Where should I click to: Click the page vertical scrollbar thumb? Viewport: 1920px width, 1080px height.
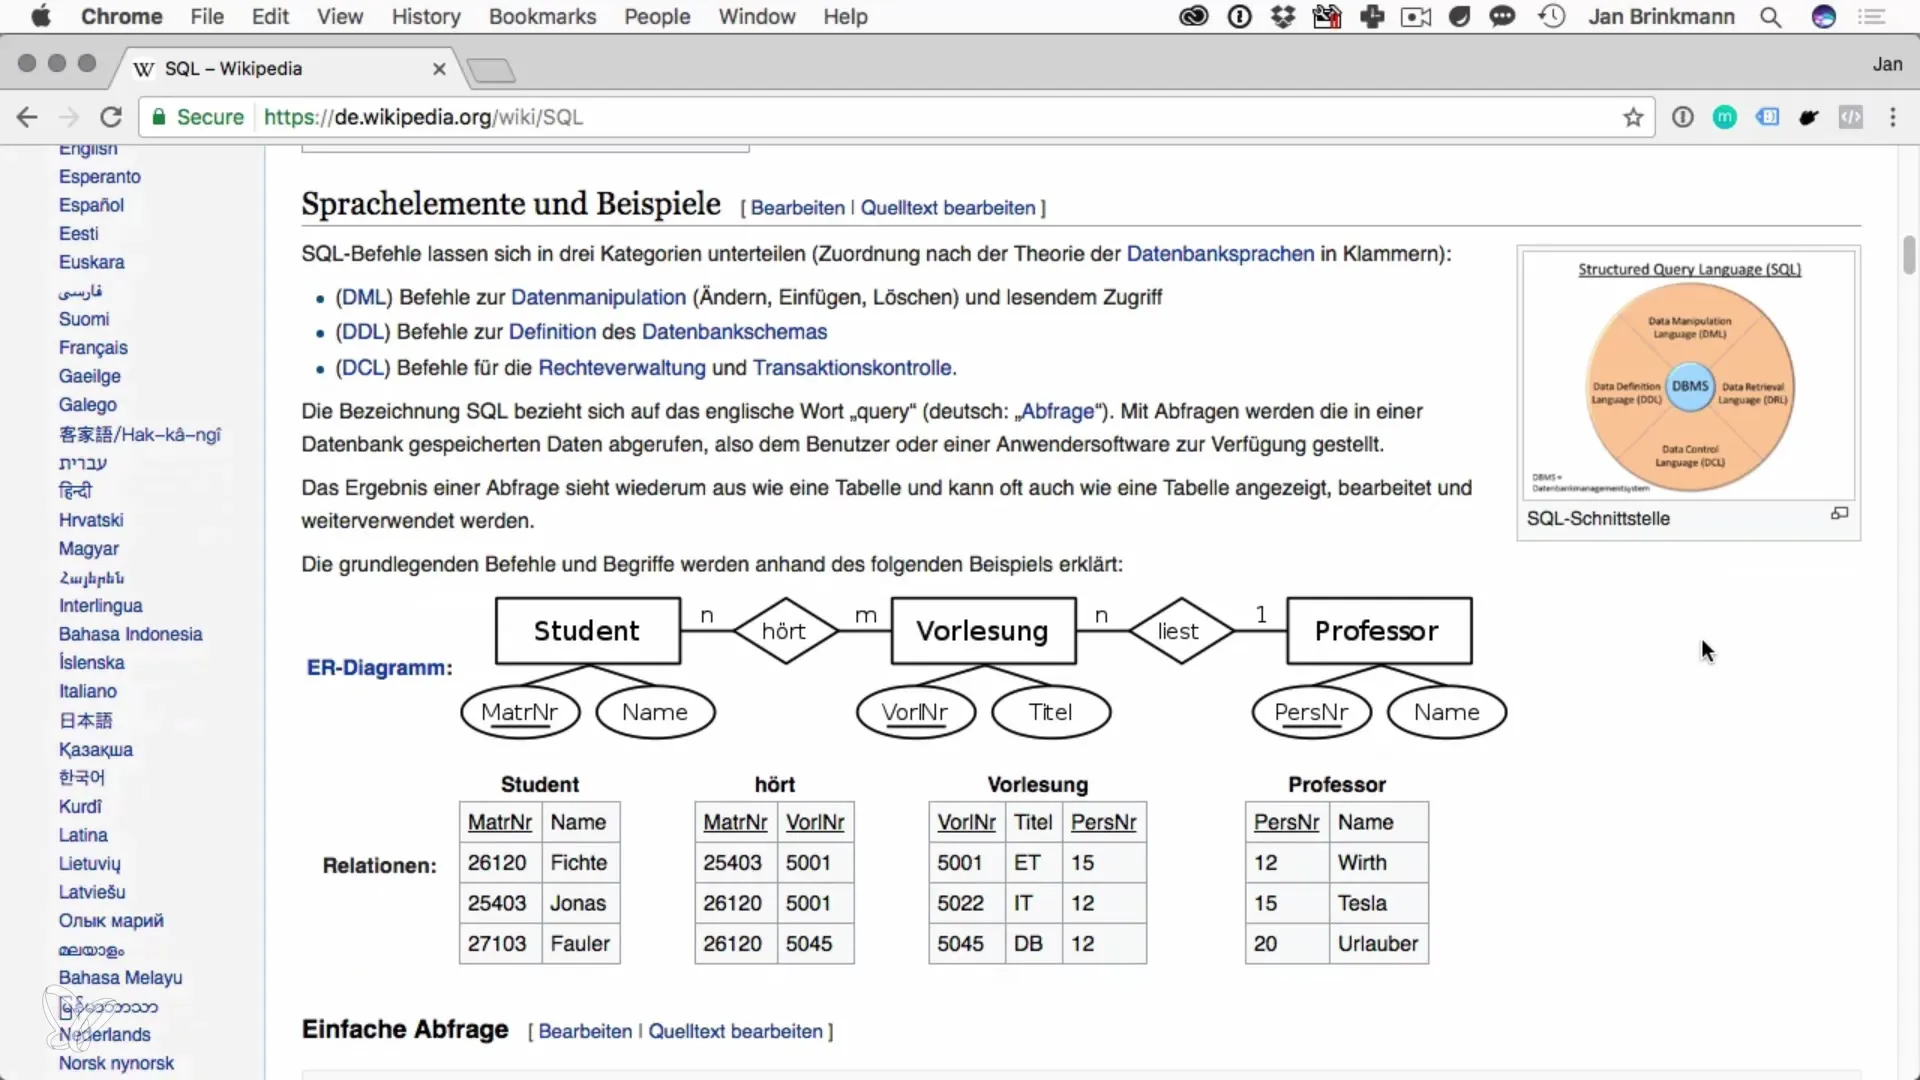1909,254
